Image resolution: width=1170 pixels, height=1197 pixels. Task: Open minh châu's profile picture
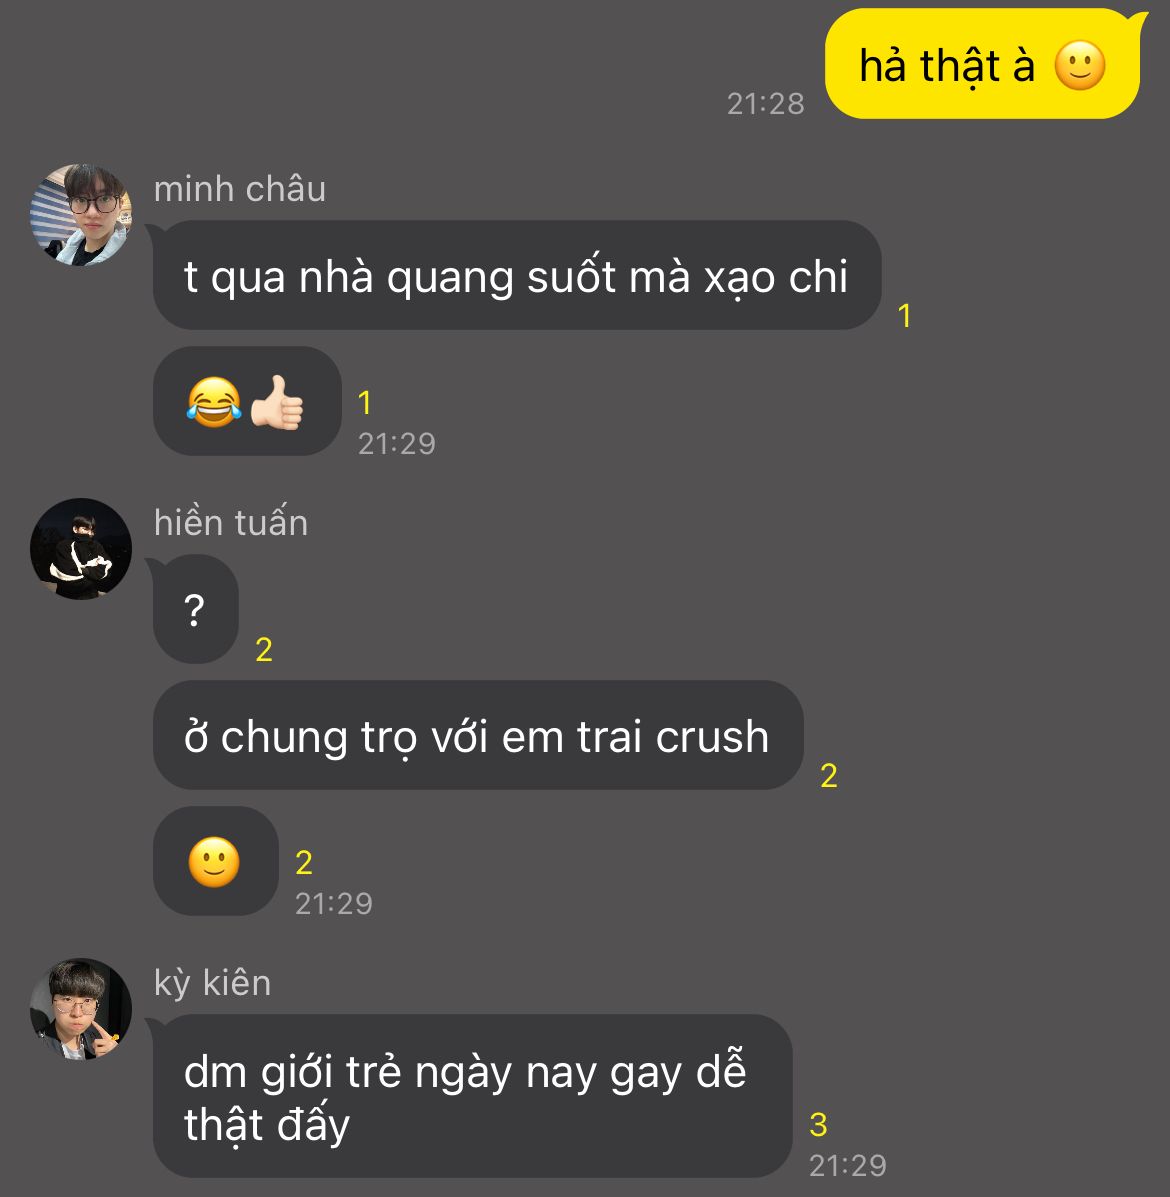[x=81, y=215]
